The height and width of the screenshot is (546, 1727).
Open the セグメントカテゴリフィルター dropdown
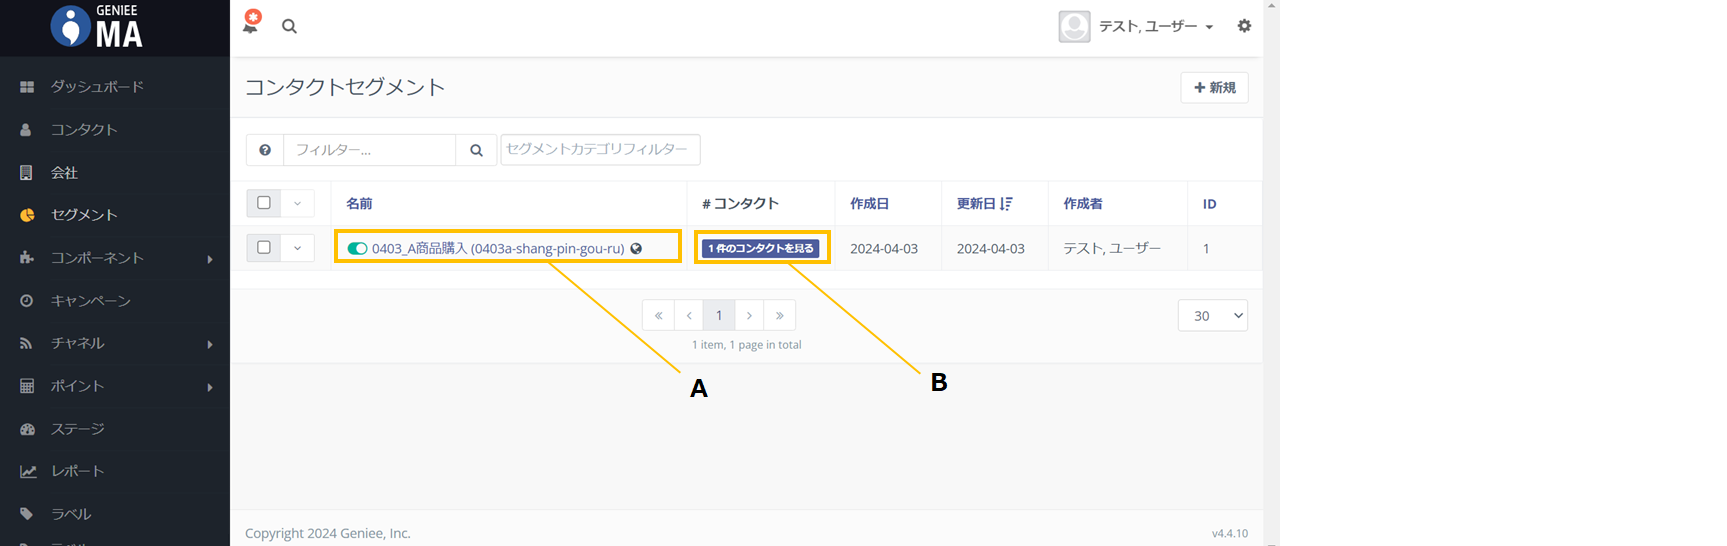600,149
